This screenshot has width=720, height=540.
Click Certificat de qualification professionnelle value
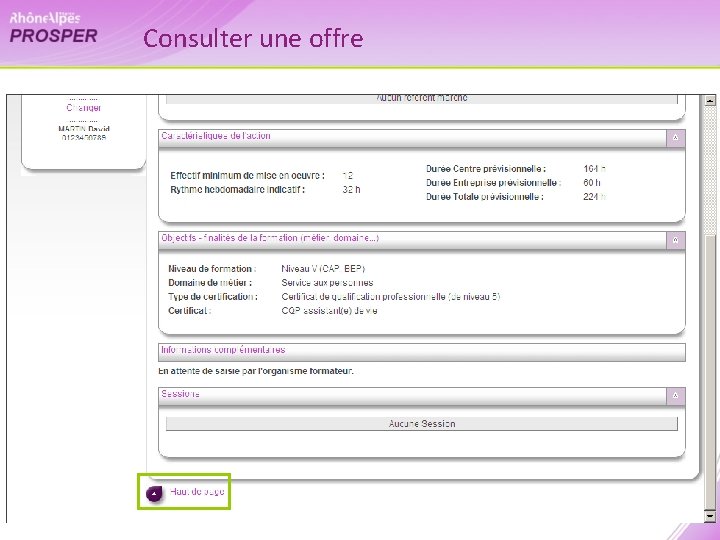click(x=391, y=297)
